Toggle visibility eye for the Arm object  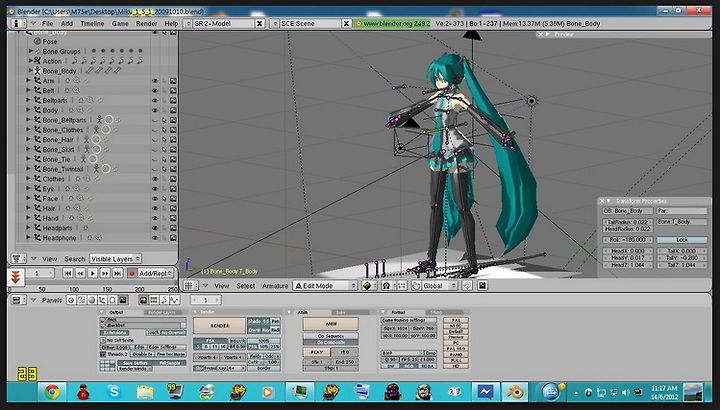click(x=155, y=81)
